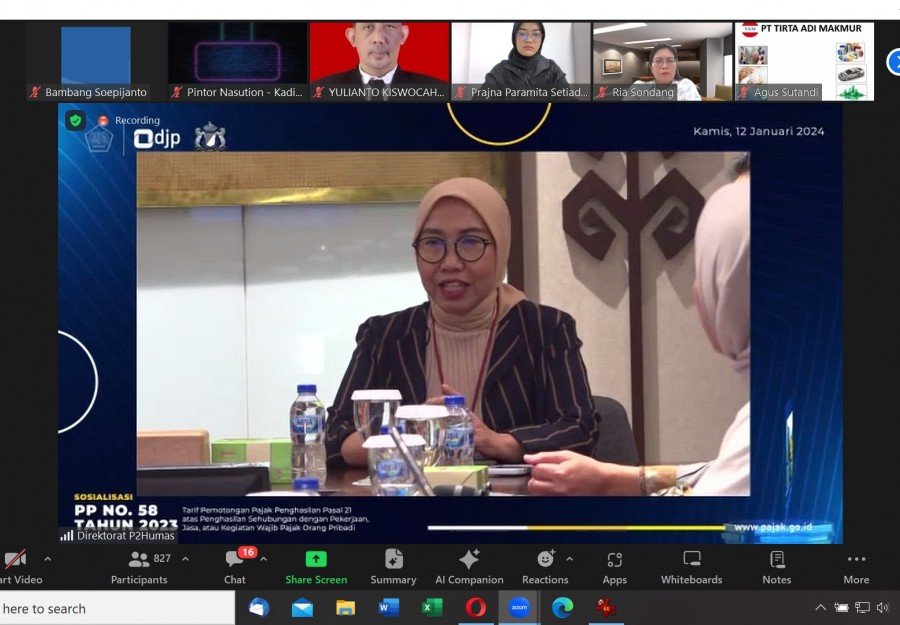
Task: Select Bambang Soepijanto's video thumbnail
Action: click(x=95, y=61)
